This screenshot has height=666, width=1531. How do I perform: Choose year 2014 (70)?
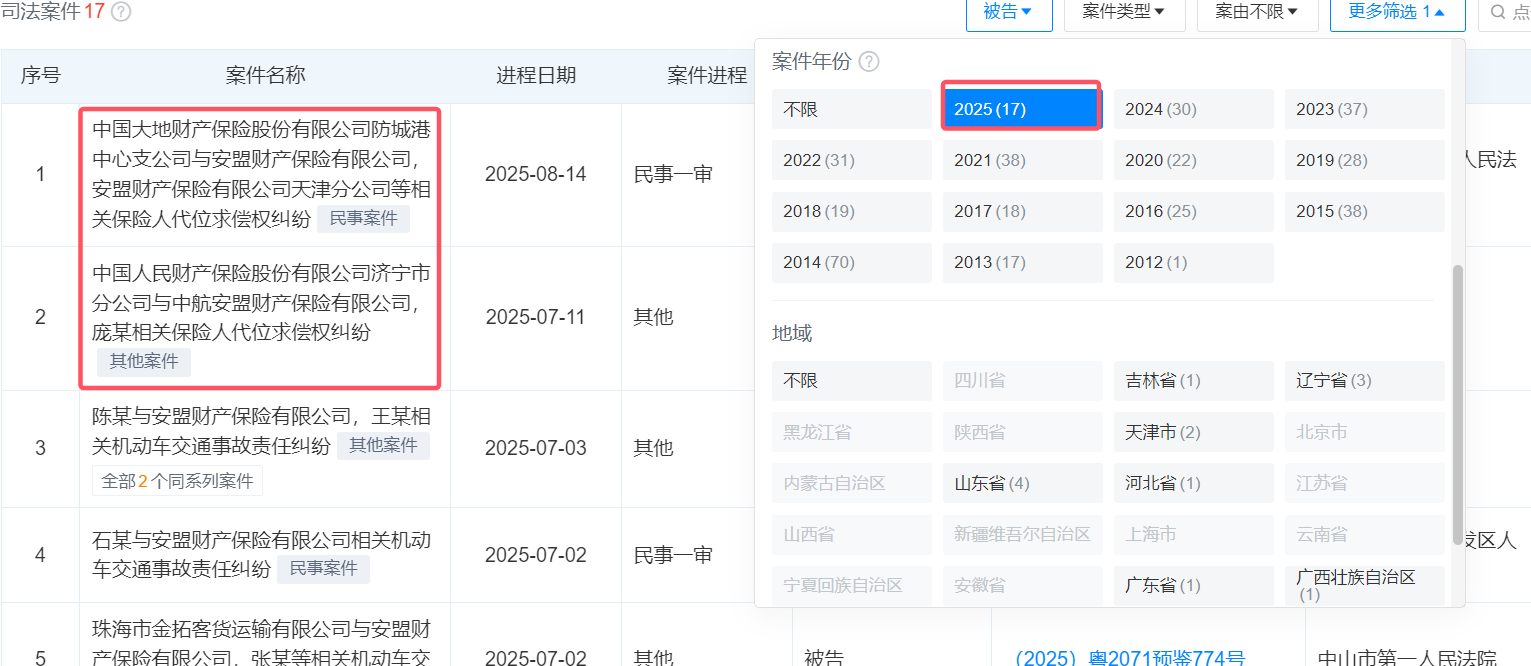852,262
